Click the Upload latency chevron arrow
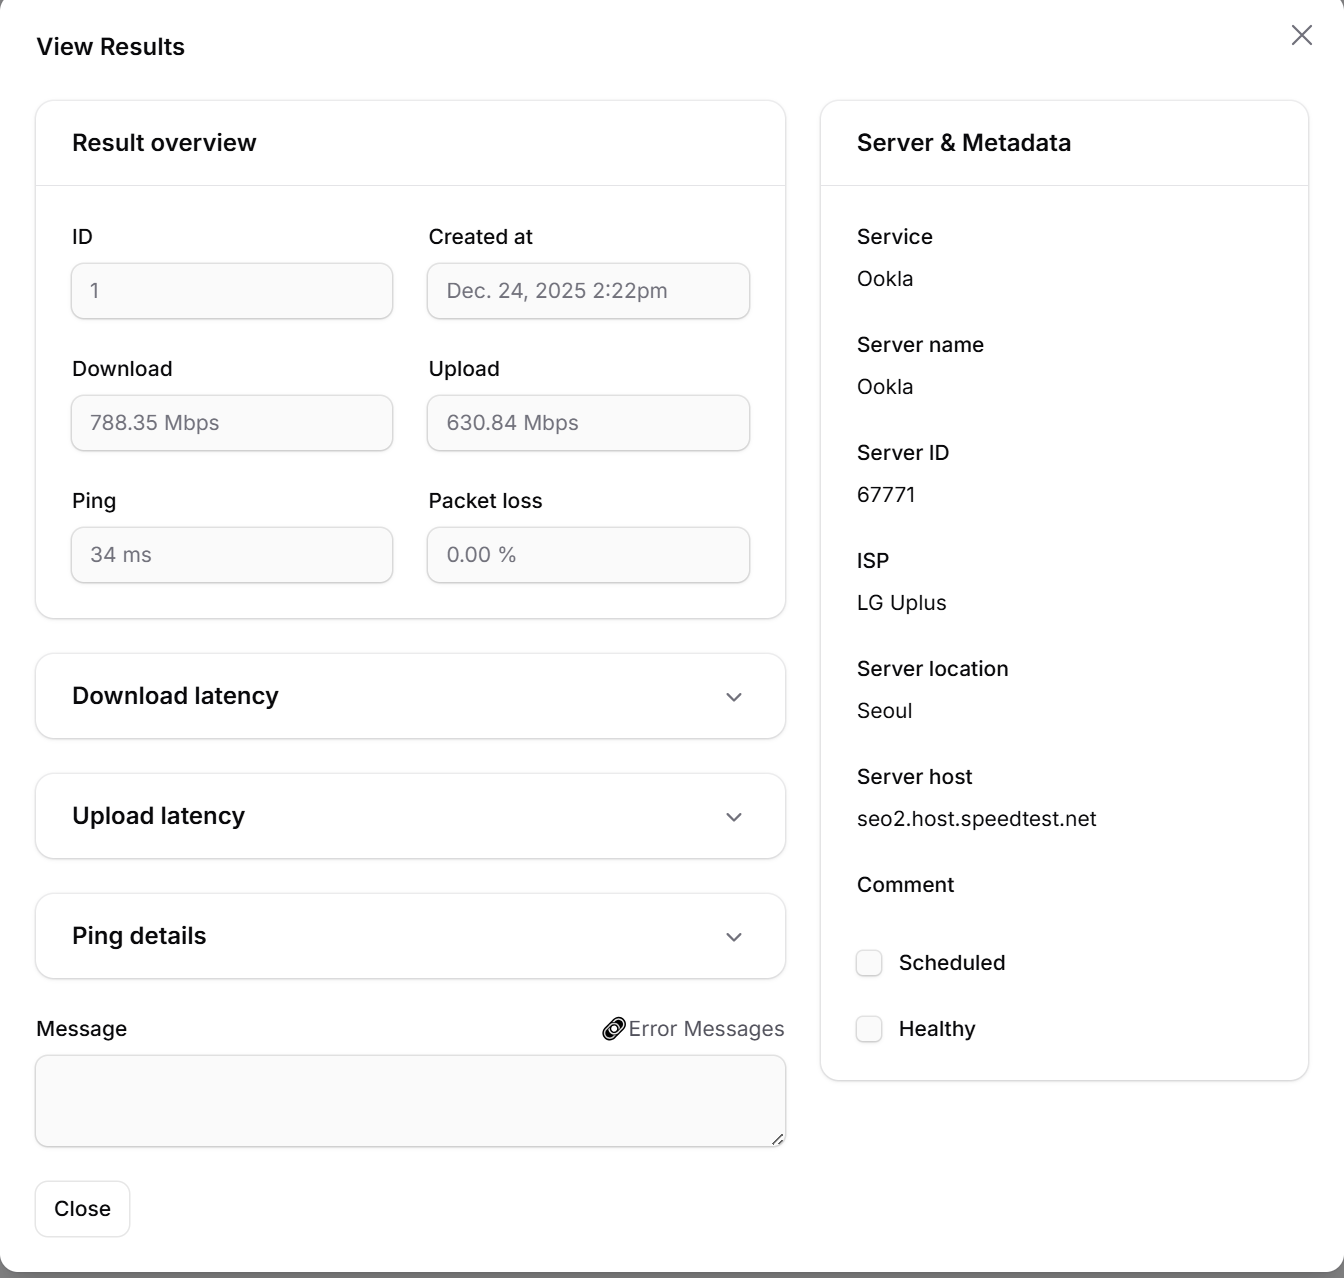 734,817
